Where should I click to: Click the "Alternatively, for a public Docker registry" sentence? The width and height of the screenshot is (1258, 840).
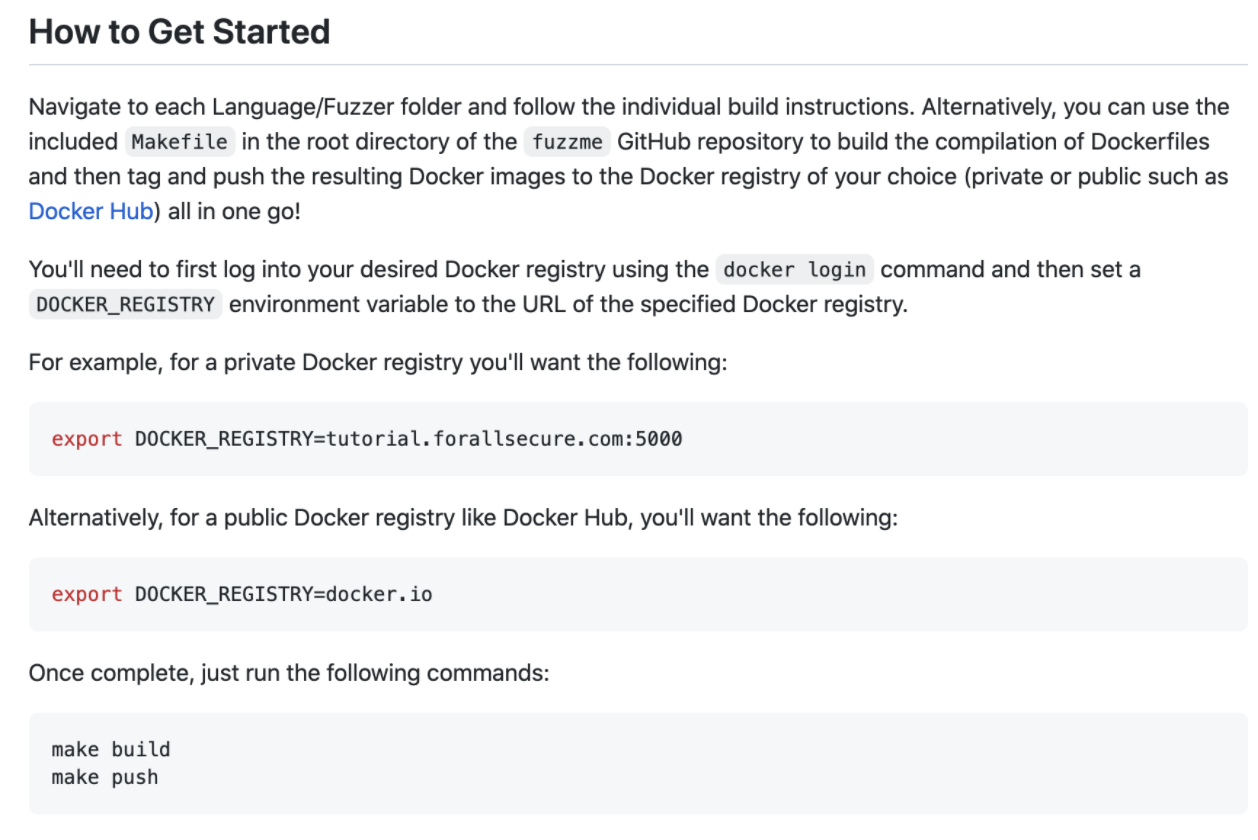(463, 518)
